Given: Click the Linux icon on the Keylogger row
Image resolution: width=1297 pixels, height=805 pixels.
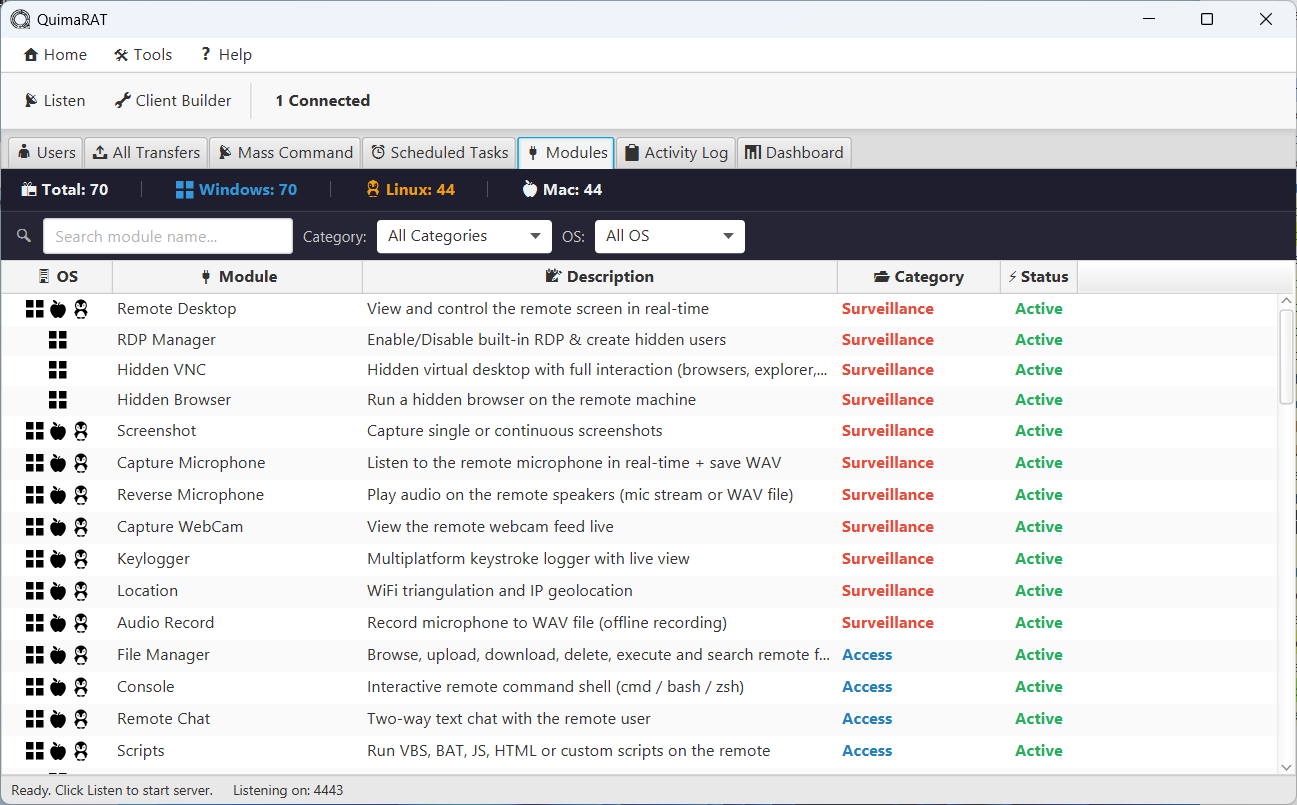Looking at the screenshot, I should [x=80, y=558].
